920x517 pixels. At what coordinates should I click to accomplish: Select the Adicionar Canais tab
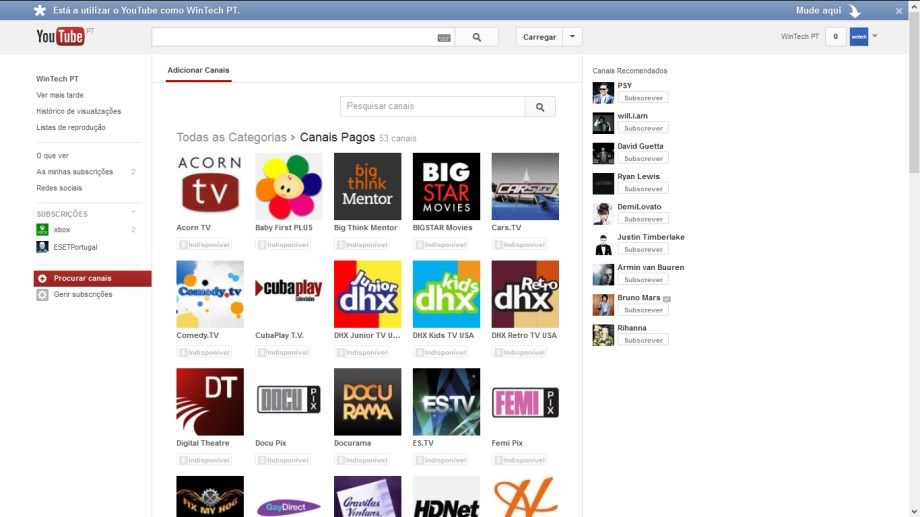(x=198, y=71)
